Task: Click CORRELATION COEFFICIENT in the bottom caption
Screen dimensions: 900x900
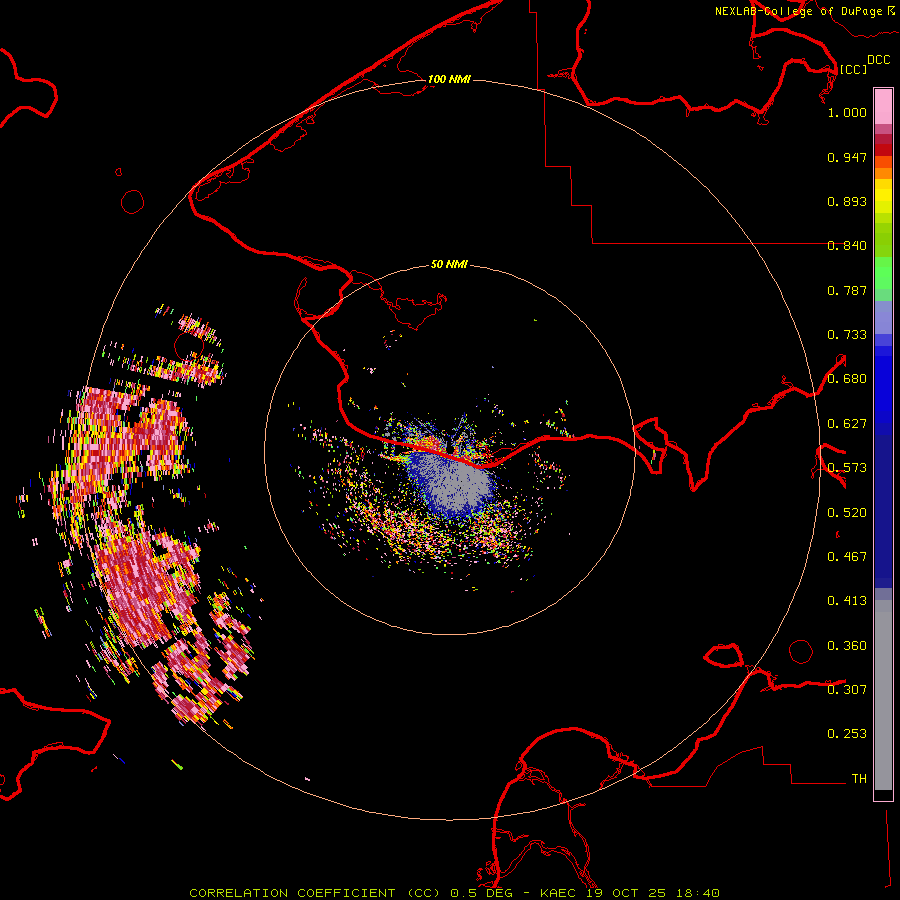Action: 292,893
